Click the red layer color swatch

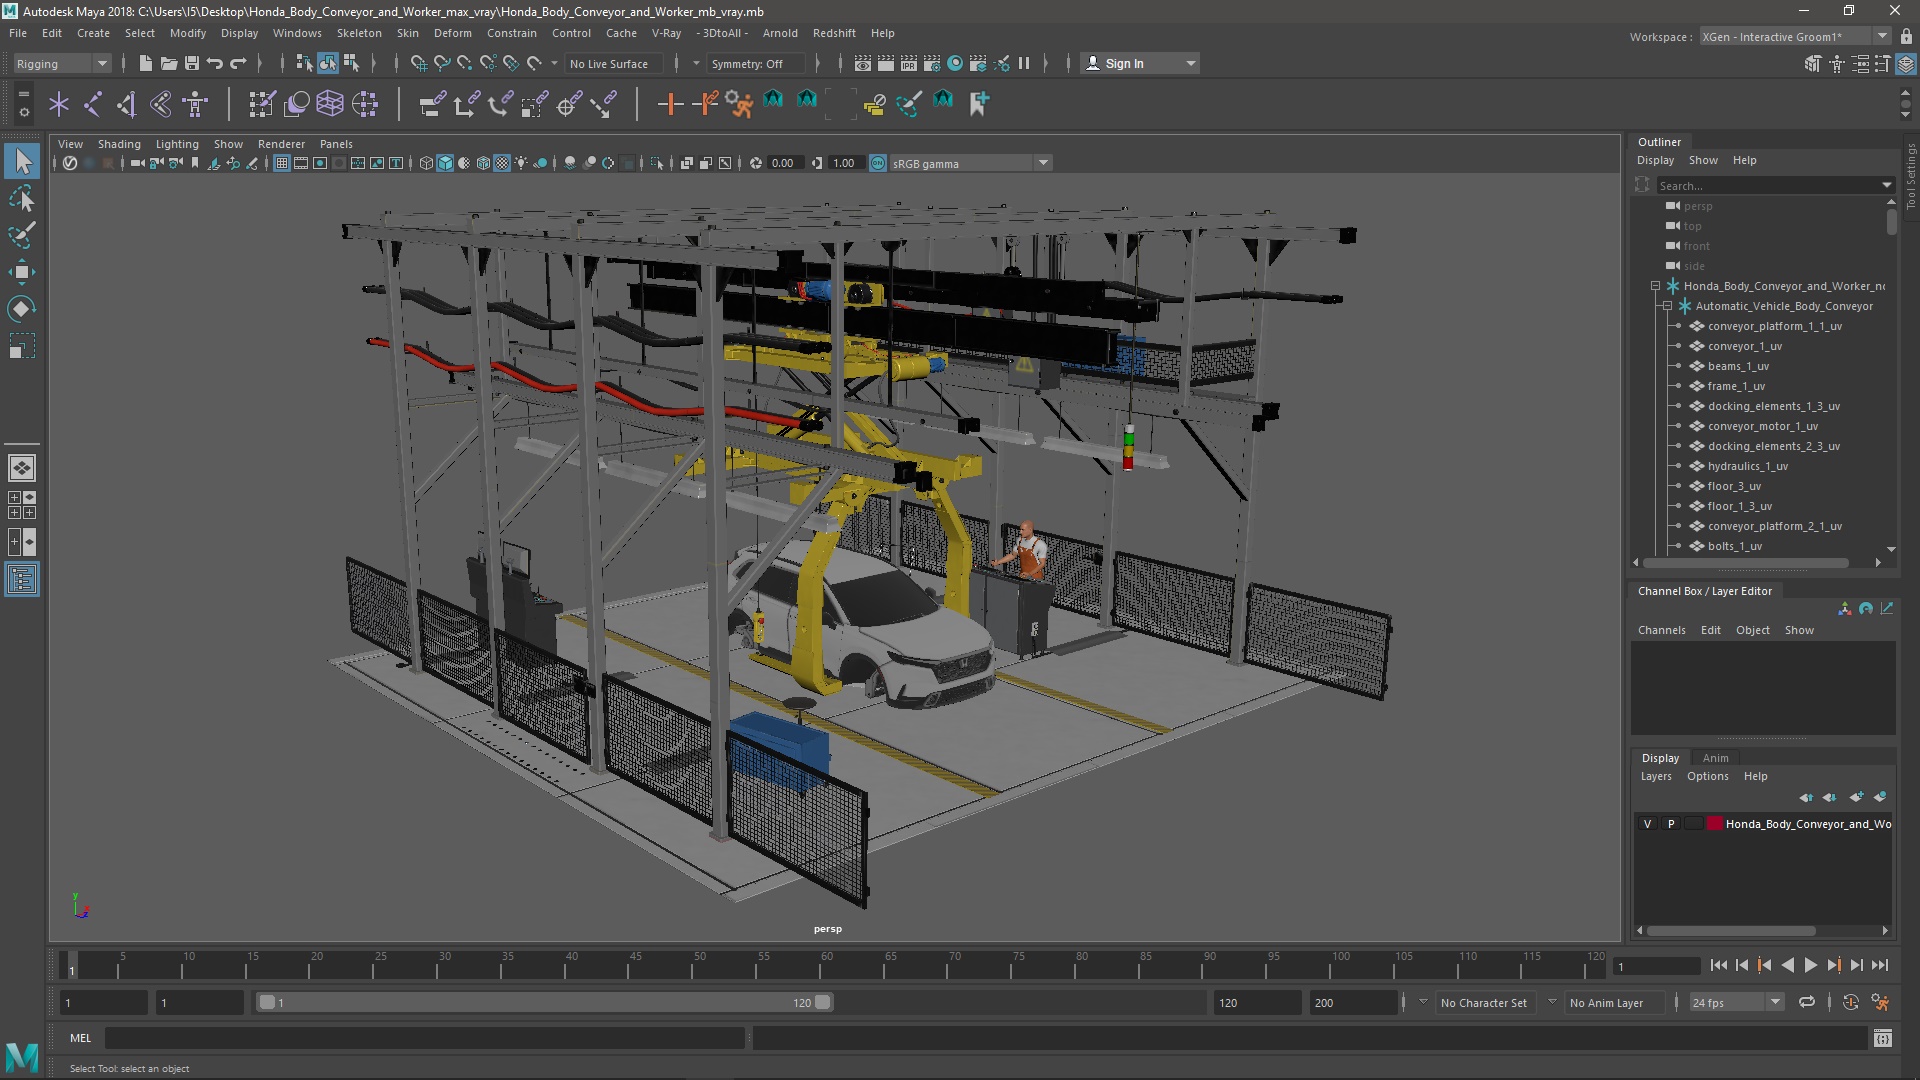tap(1714, 824)
